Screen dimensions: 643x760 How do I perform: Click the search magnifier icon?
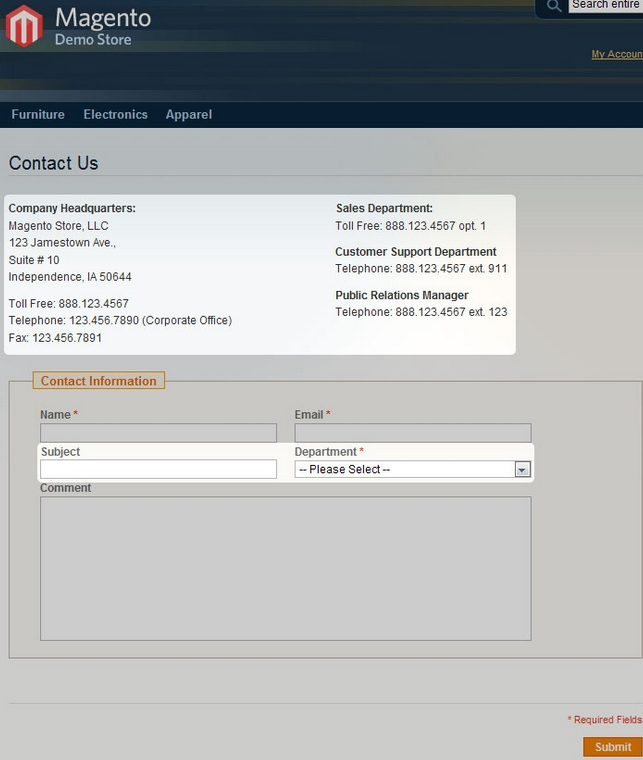[554, 6]
